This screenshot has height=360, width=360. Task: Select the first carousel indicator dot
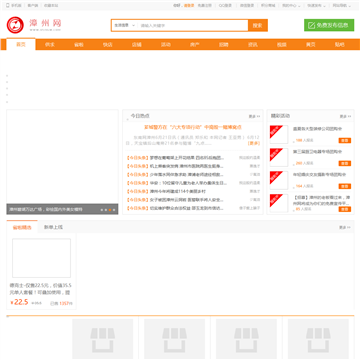pyautogui.click(x=102, y=210)
